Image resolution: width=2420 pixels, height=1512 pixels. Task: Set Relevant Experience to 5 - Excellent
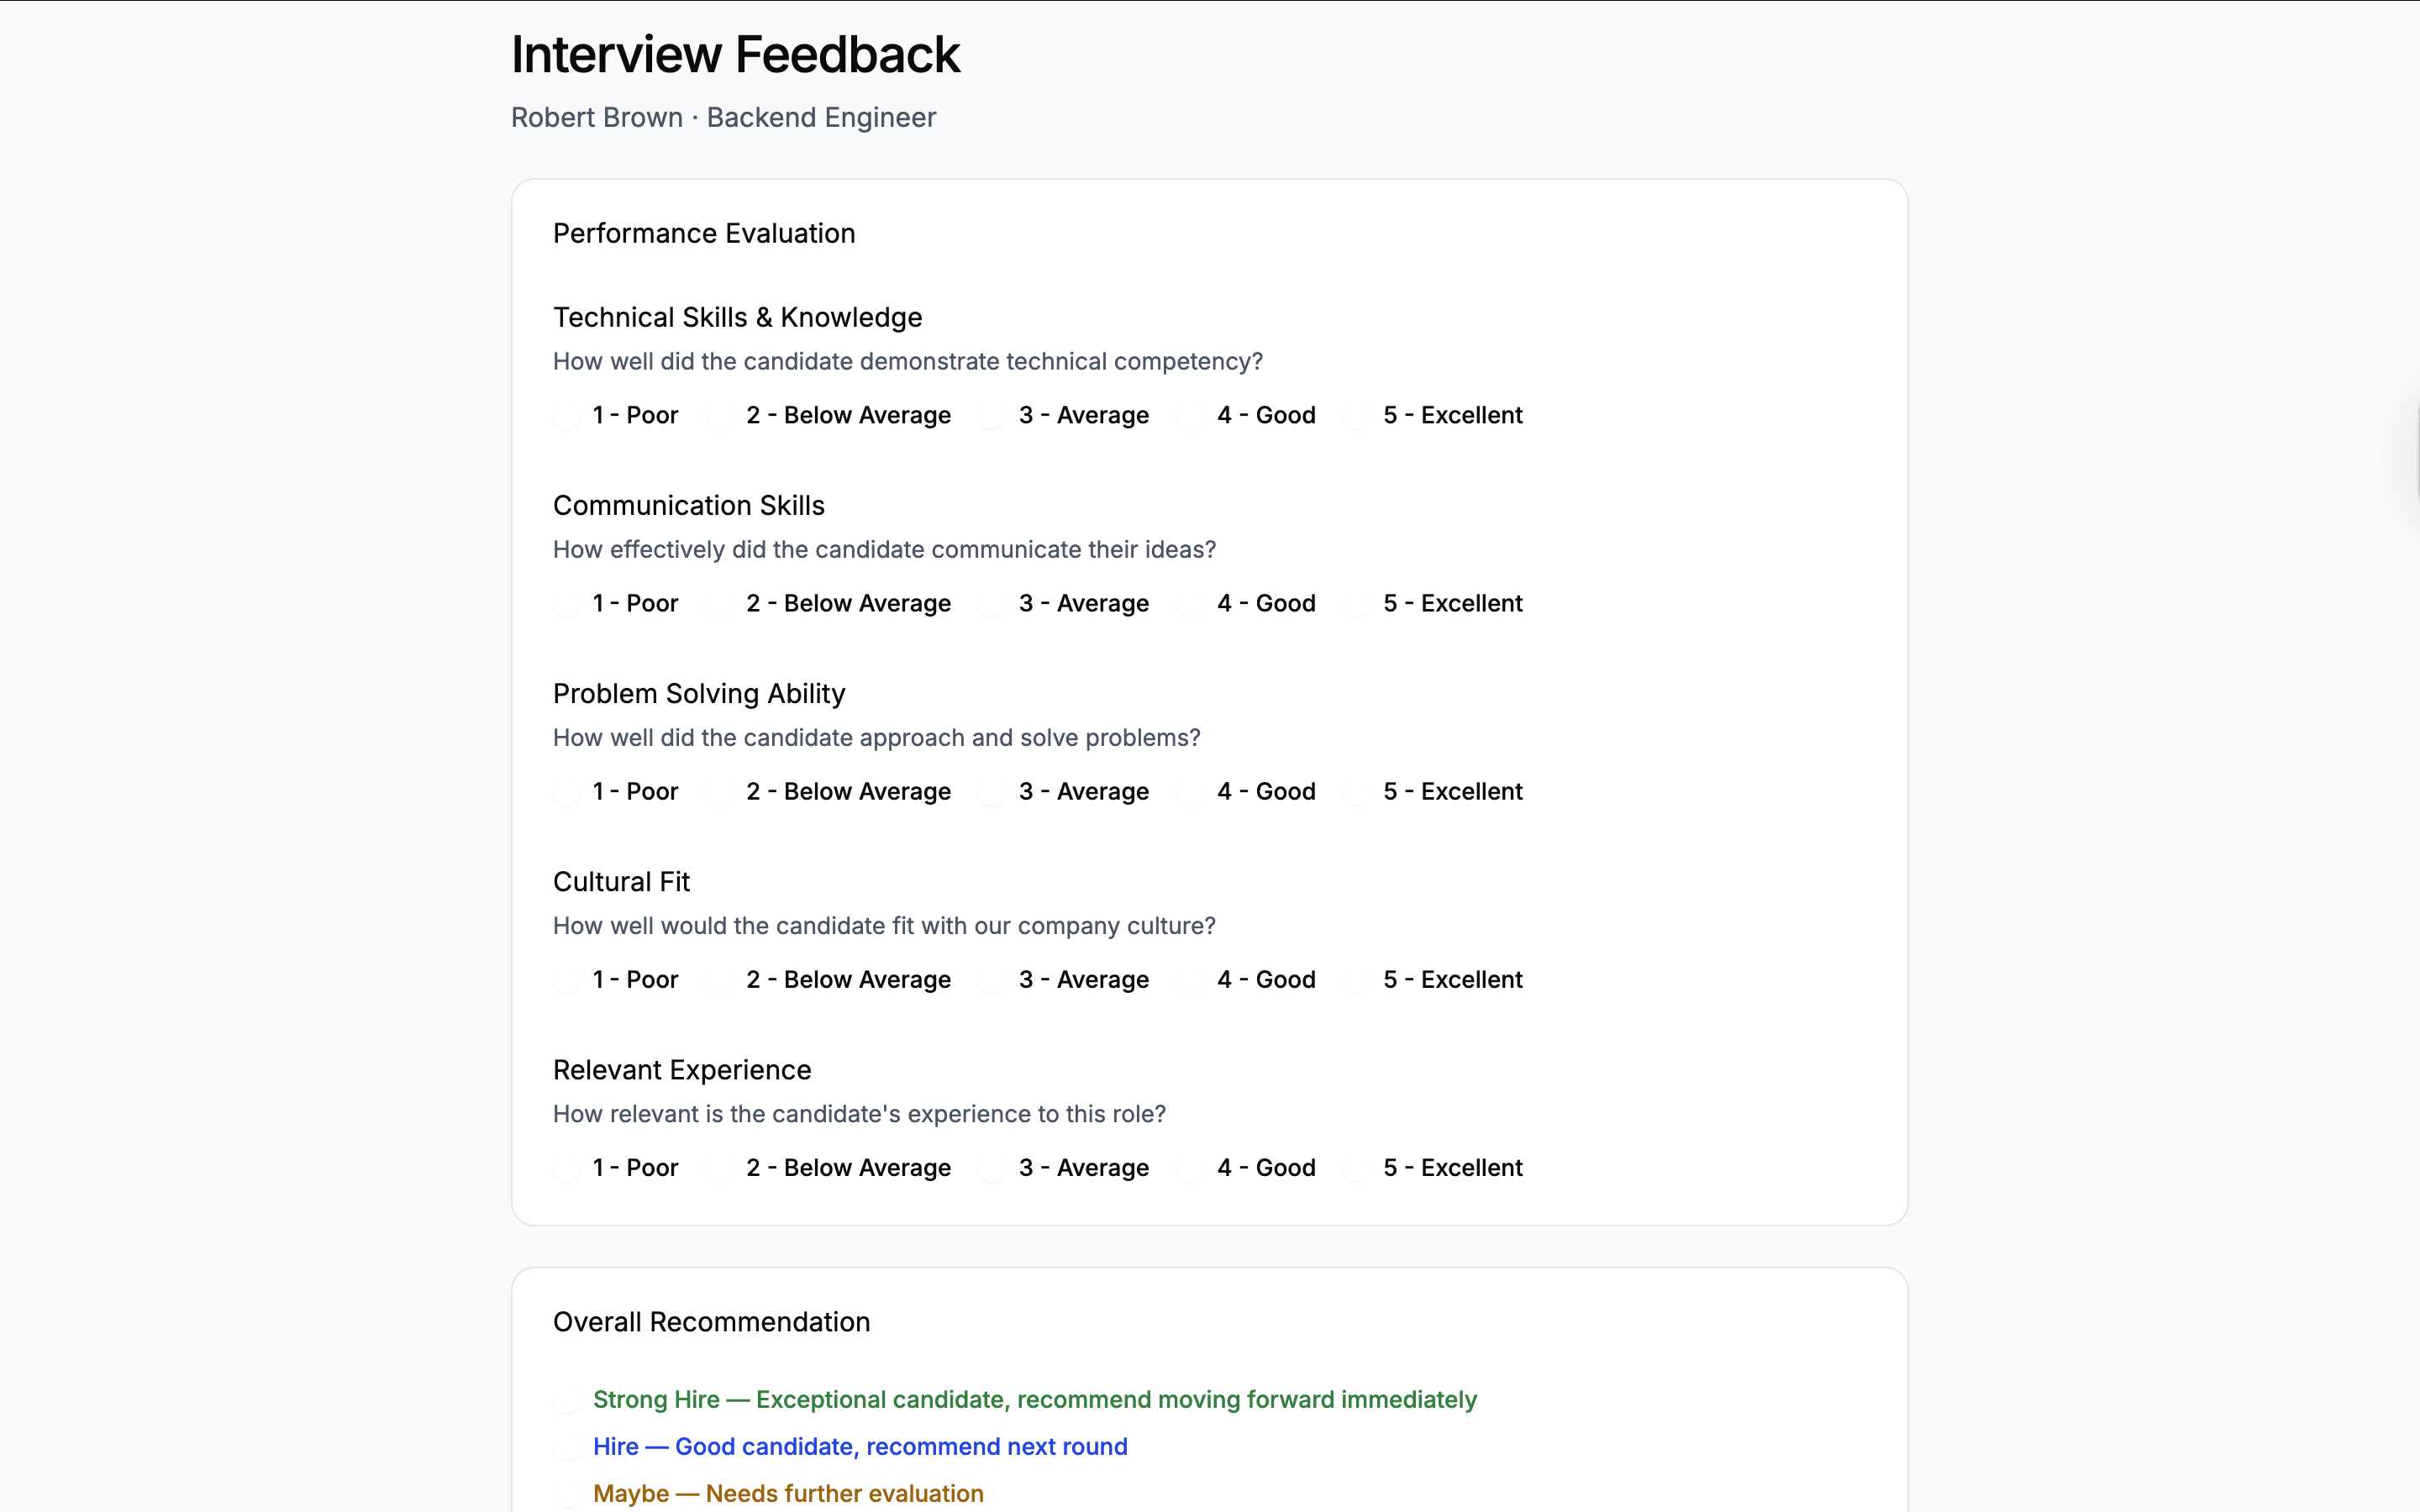click(x=1357, y=1168)
